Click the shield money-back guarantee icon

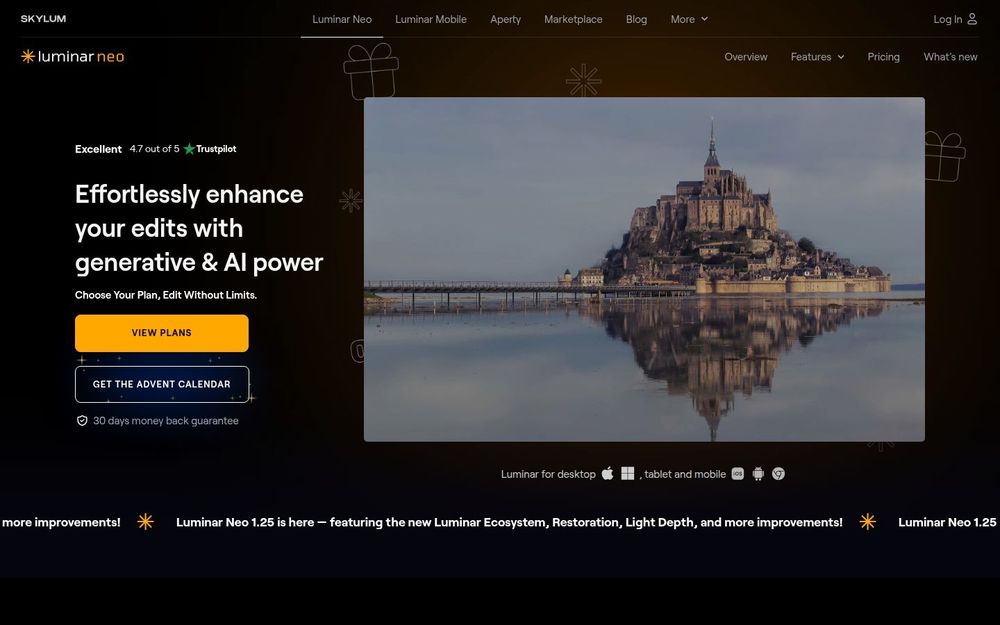82,420
